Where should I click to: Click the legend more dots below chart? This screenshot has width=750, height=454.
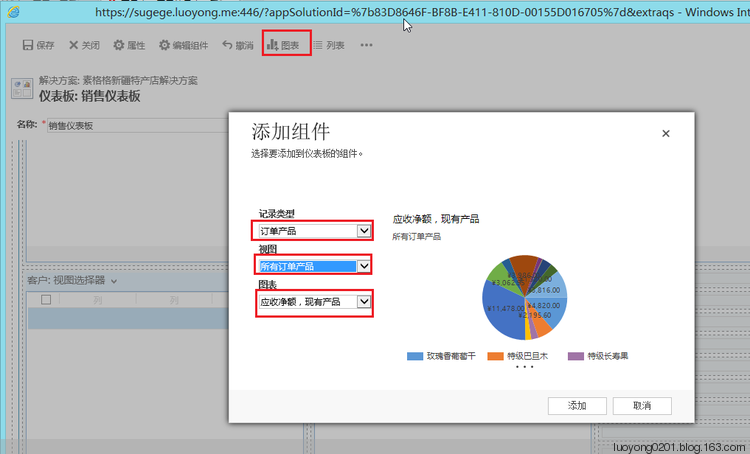click(x=524, y=367)
